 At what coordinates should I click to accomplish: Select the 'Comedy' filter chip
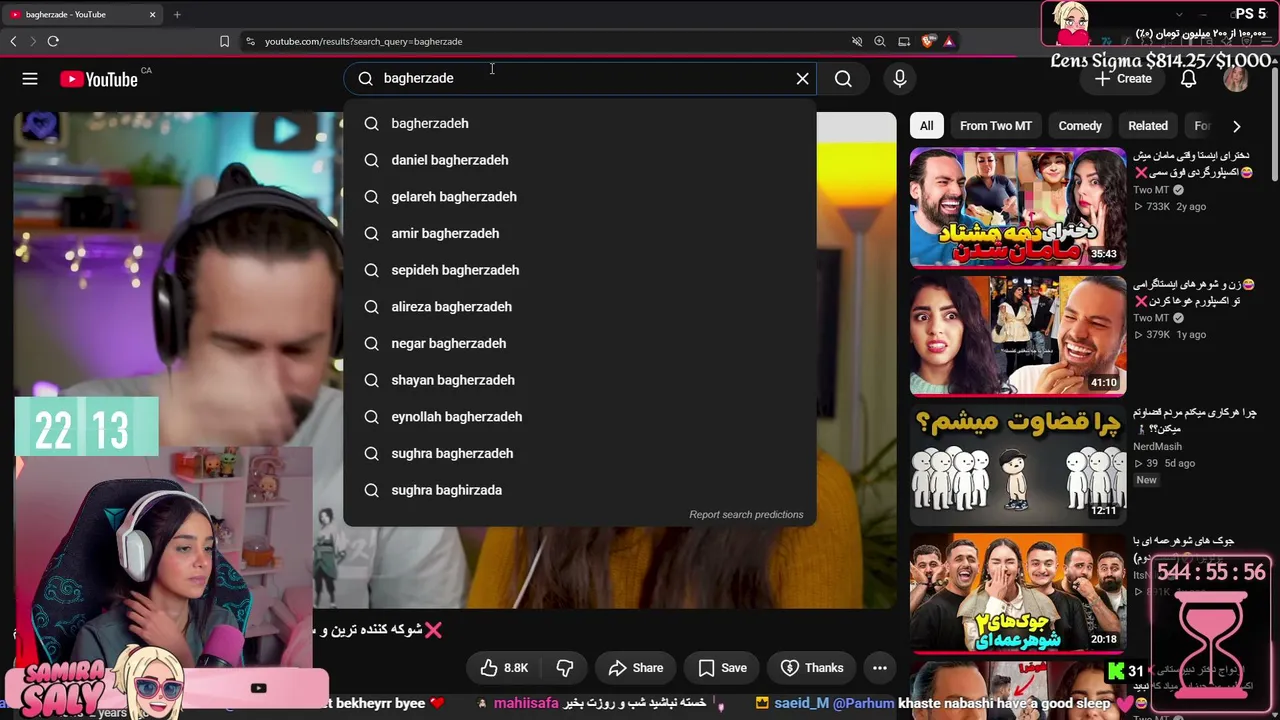pos(1080,126)
